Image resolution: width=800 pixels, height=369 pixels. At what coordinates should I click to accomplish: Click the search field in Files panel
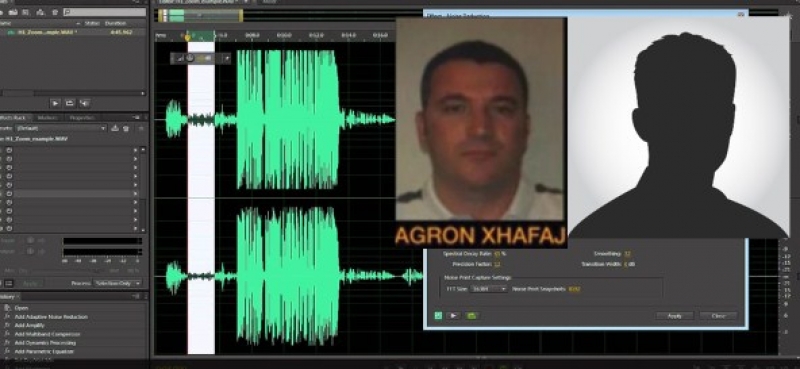104,12
